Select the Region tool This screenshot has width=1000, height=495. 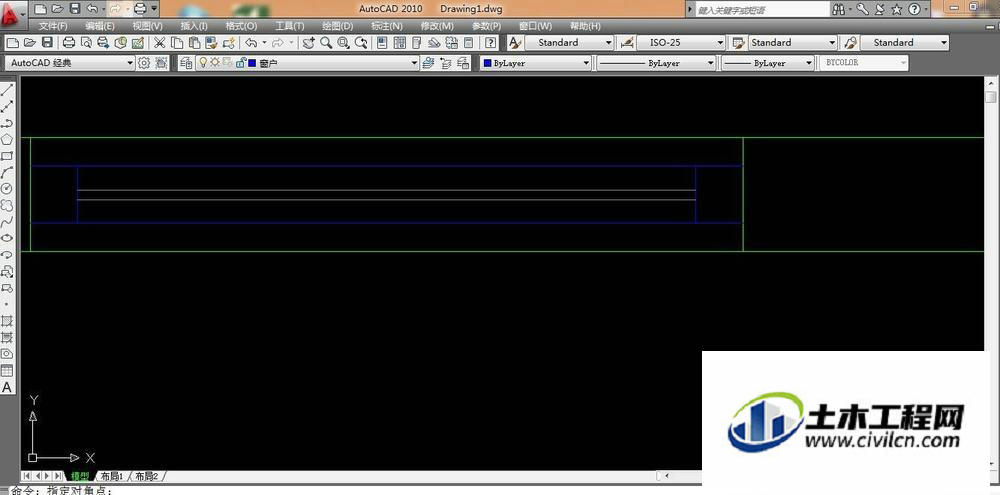click(7, 354)
